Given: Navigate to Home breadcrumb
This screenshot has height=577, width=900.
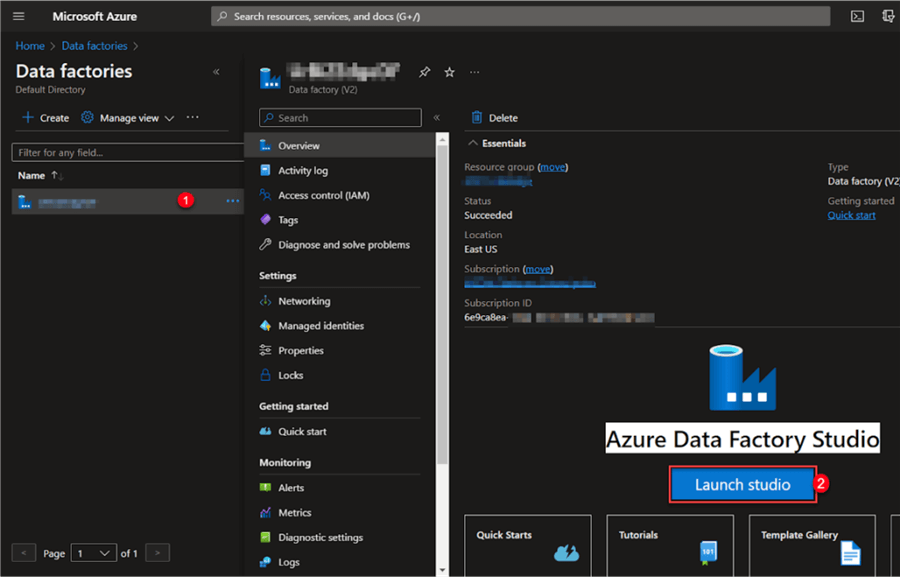Looking at the screenshot, I should point(30,46).
